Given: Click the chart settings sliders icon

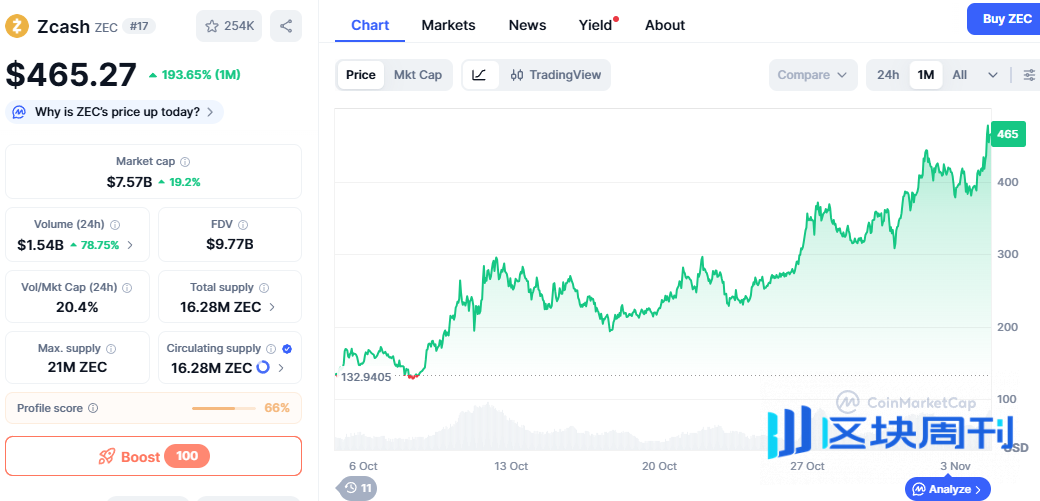Looking at the screenshot, I should point(1029,75).
